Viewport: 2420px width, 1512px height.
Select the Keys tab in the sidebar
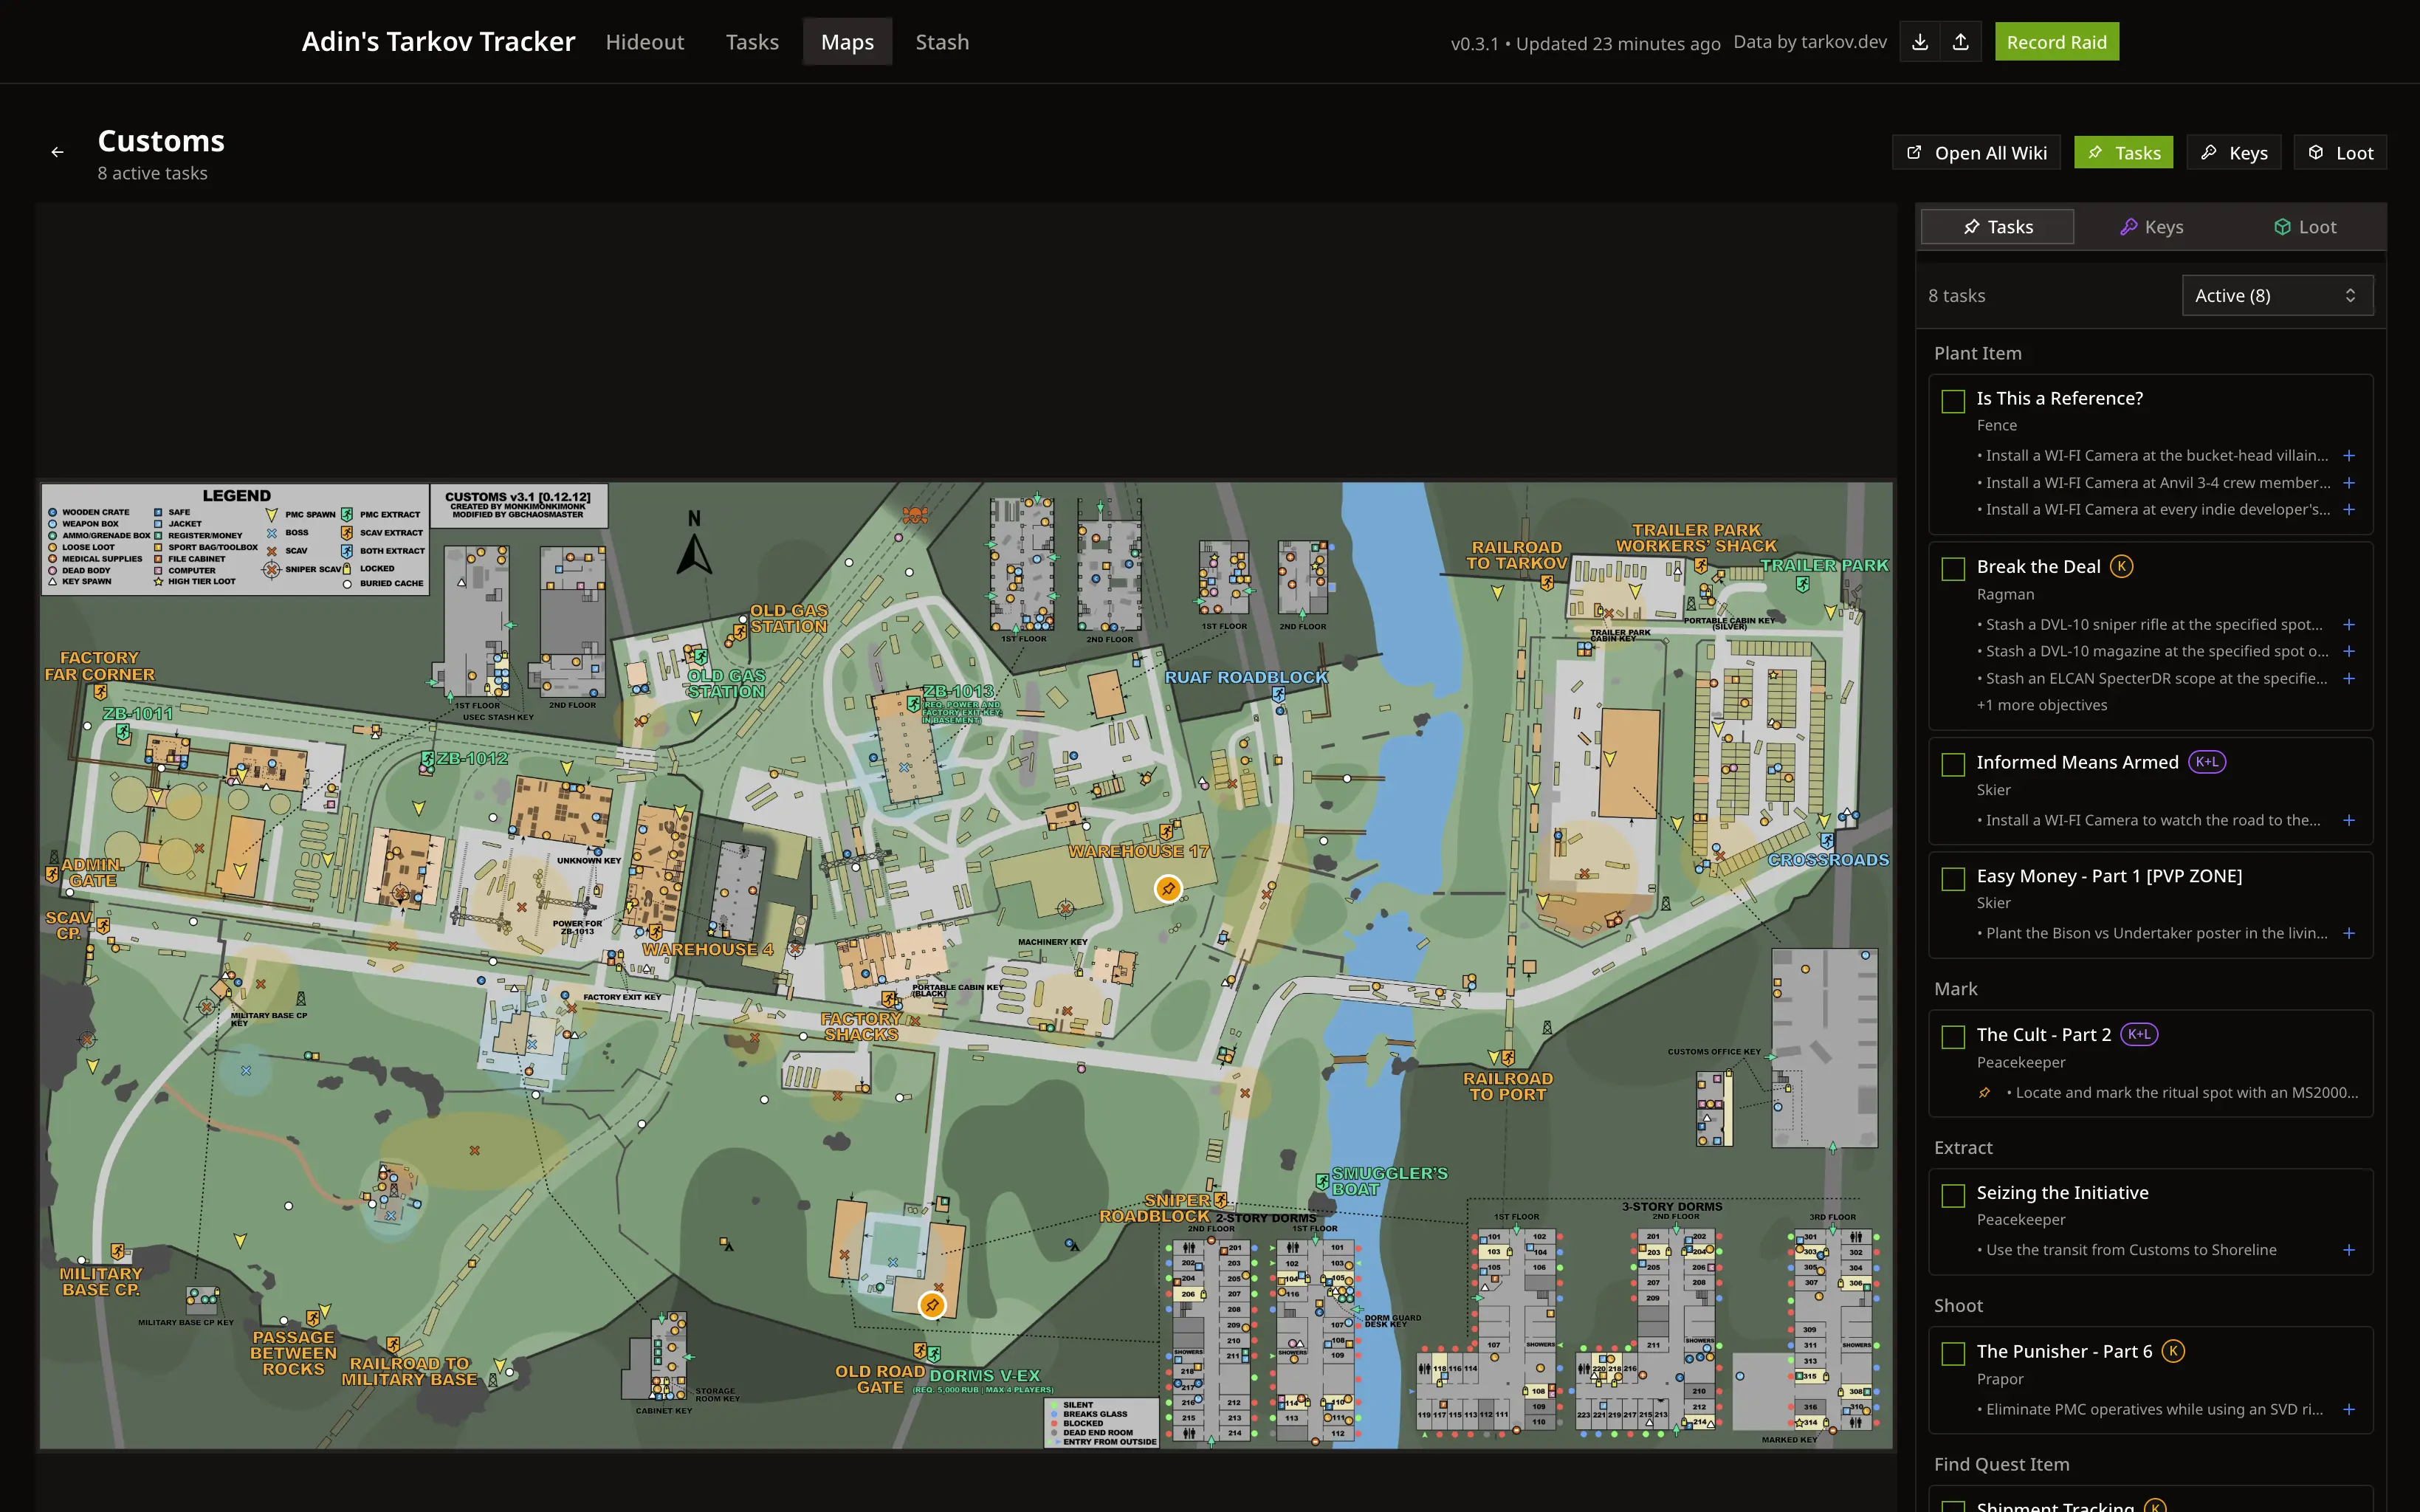pos(2151,226)
